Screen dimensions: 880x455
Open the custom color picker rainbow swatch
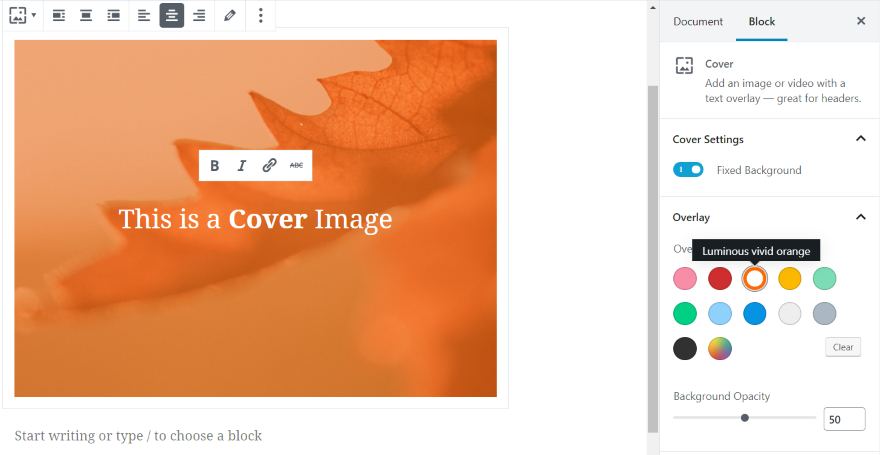click(720, 348)
